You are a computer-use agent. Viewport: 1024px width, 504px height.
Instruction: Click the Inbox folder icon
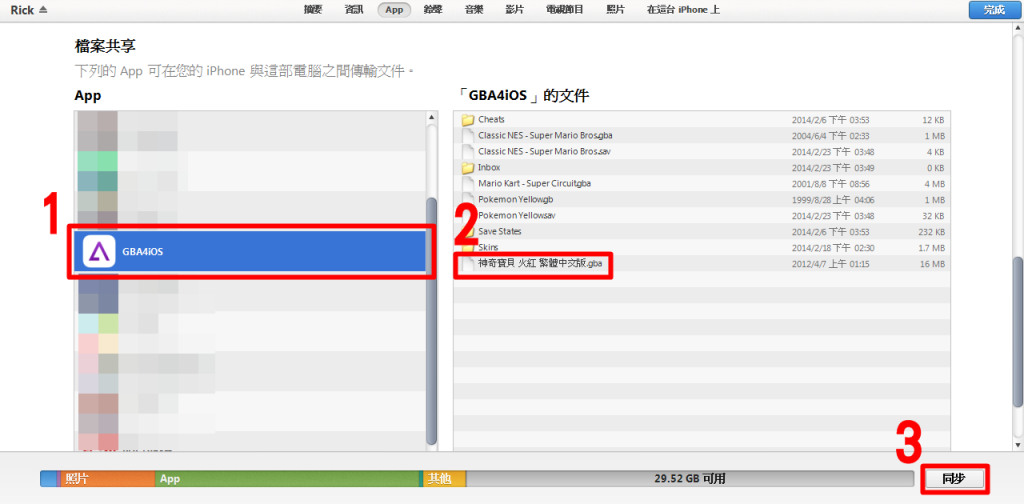click(x=467, y=168)
